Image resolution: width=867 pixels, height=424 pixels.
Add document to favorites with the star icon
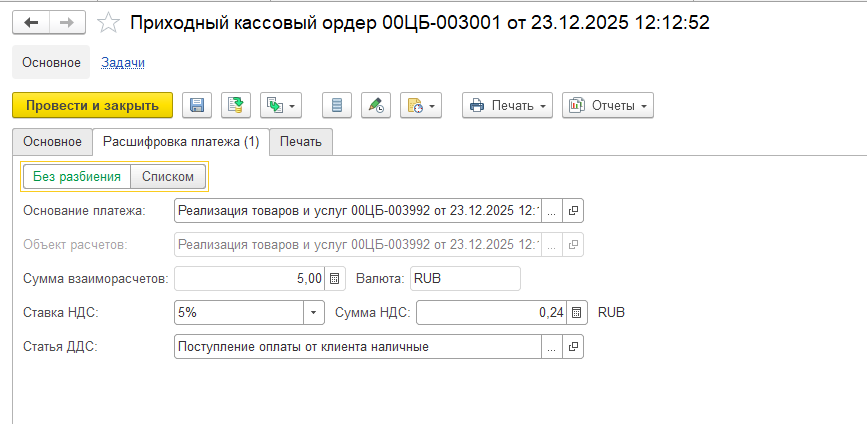108,23
